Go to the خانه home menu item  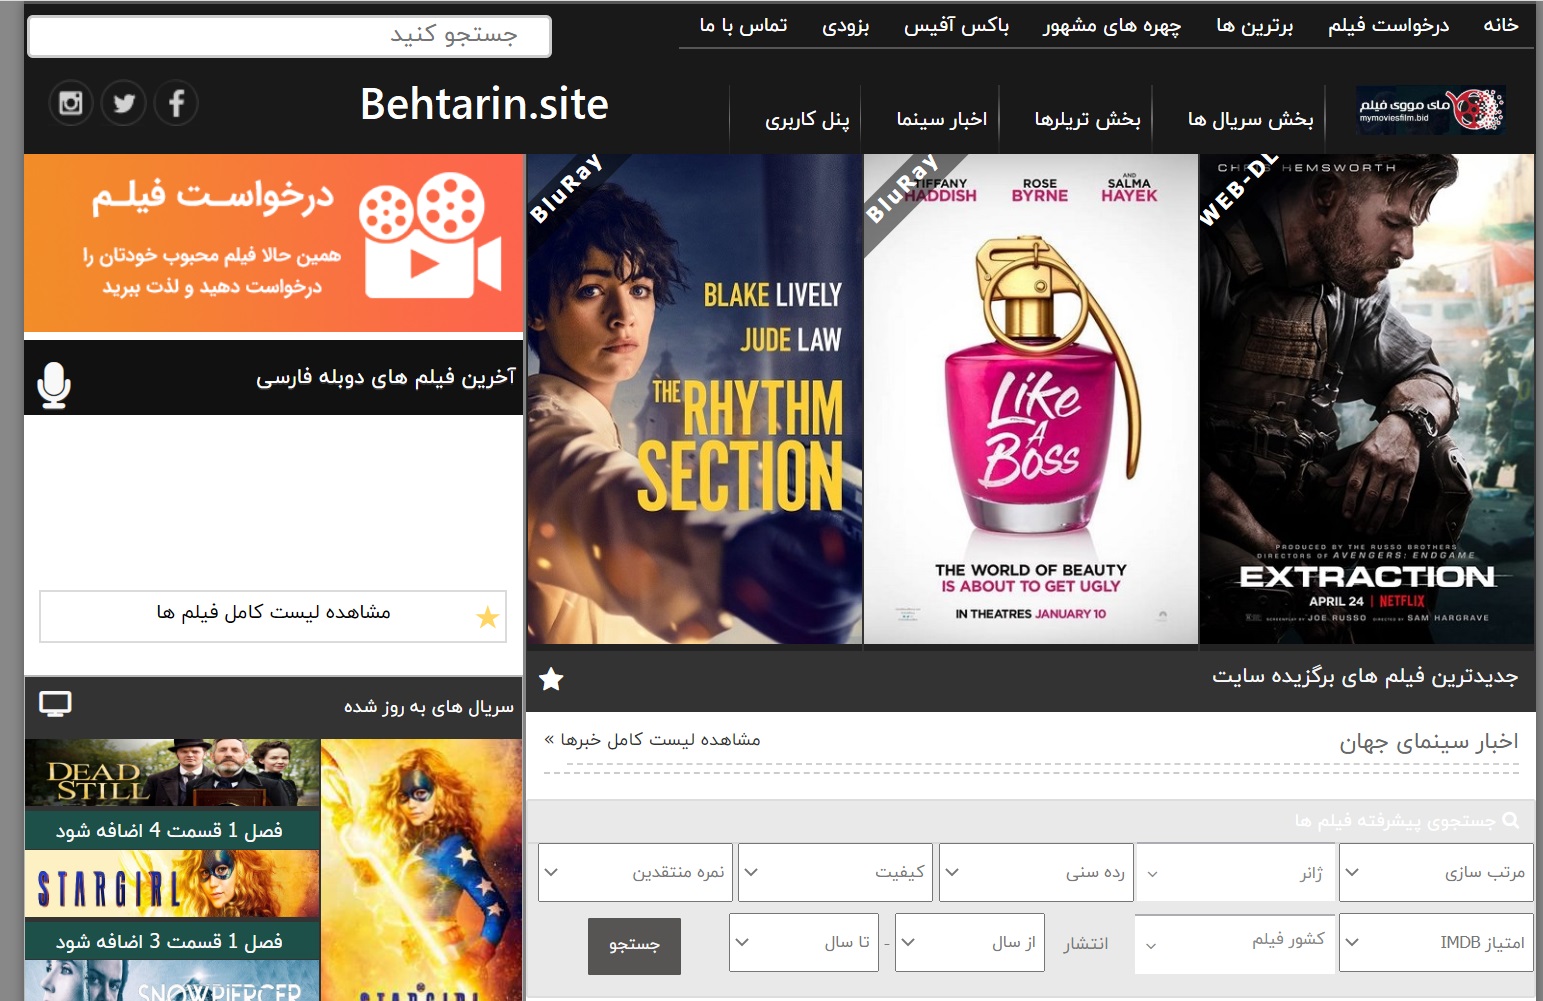point(1500,25)
